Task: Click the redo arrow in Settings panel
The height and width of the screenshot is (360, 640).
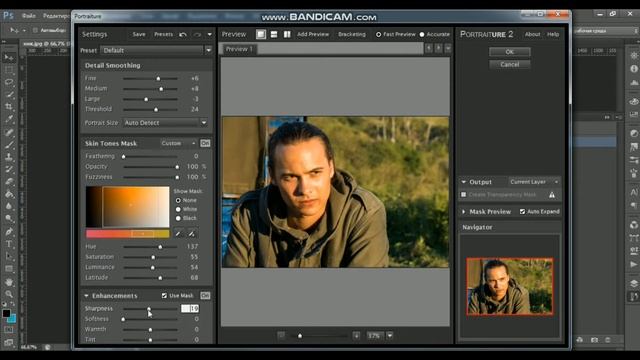Action: coord(198,34)
